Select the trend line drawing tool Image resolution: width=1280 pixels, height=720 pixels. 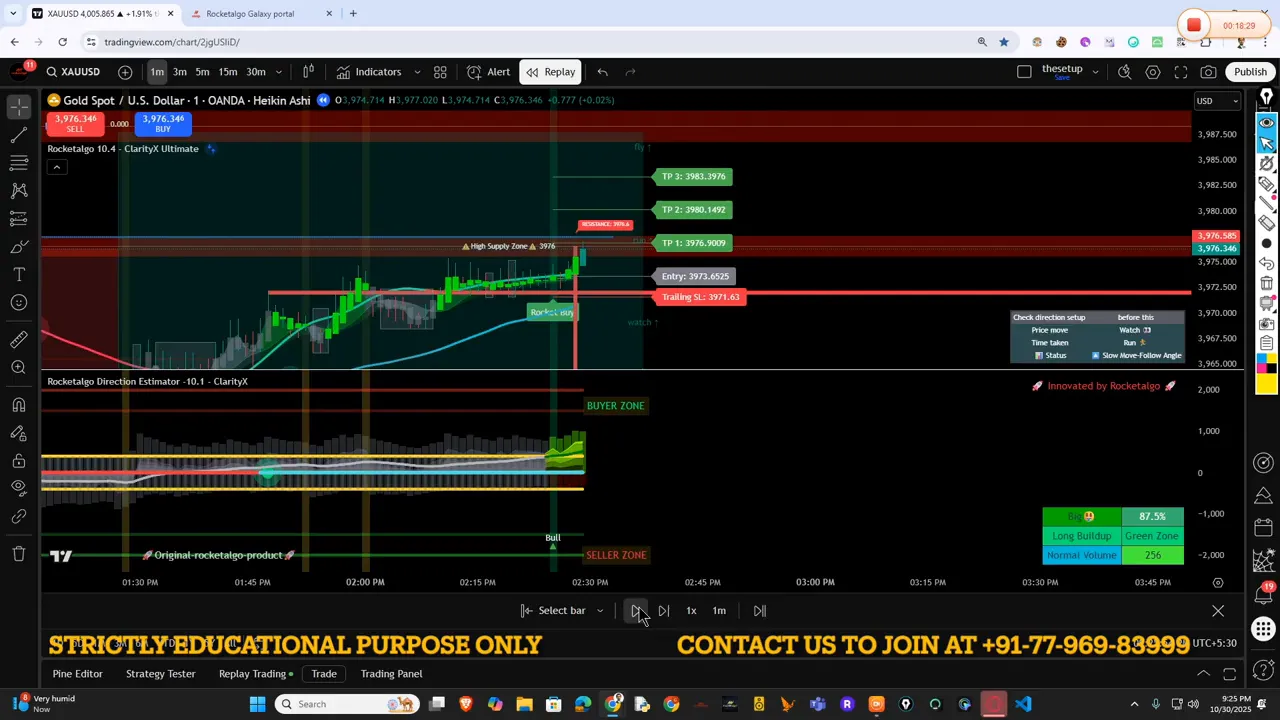point(19,135)
